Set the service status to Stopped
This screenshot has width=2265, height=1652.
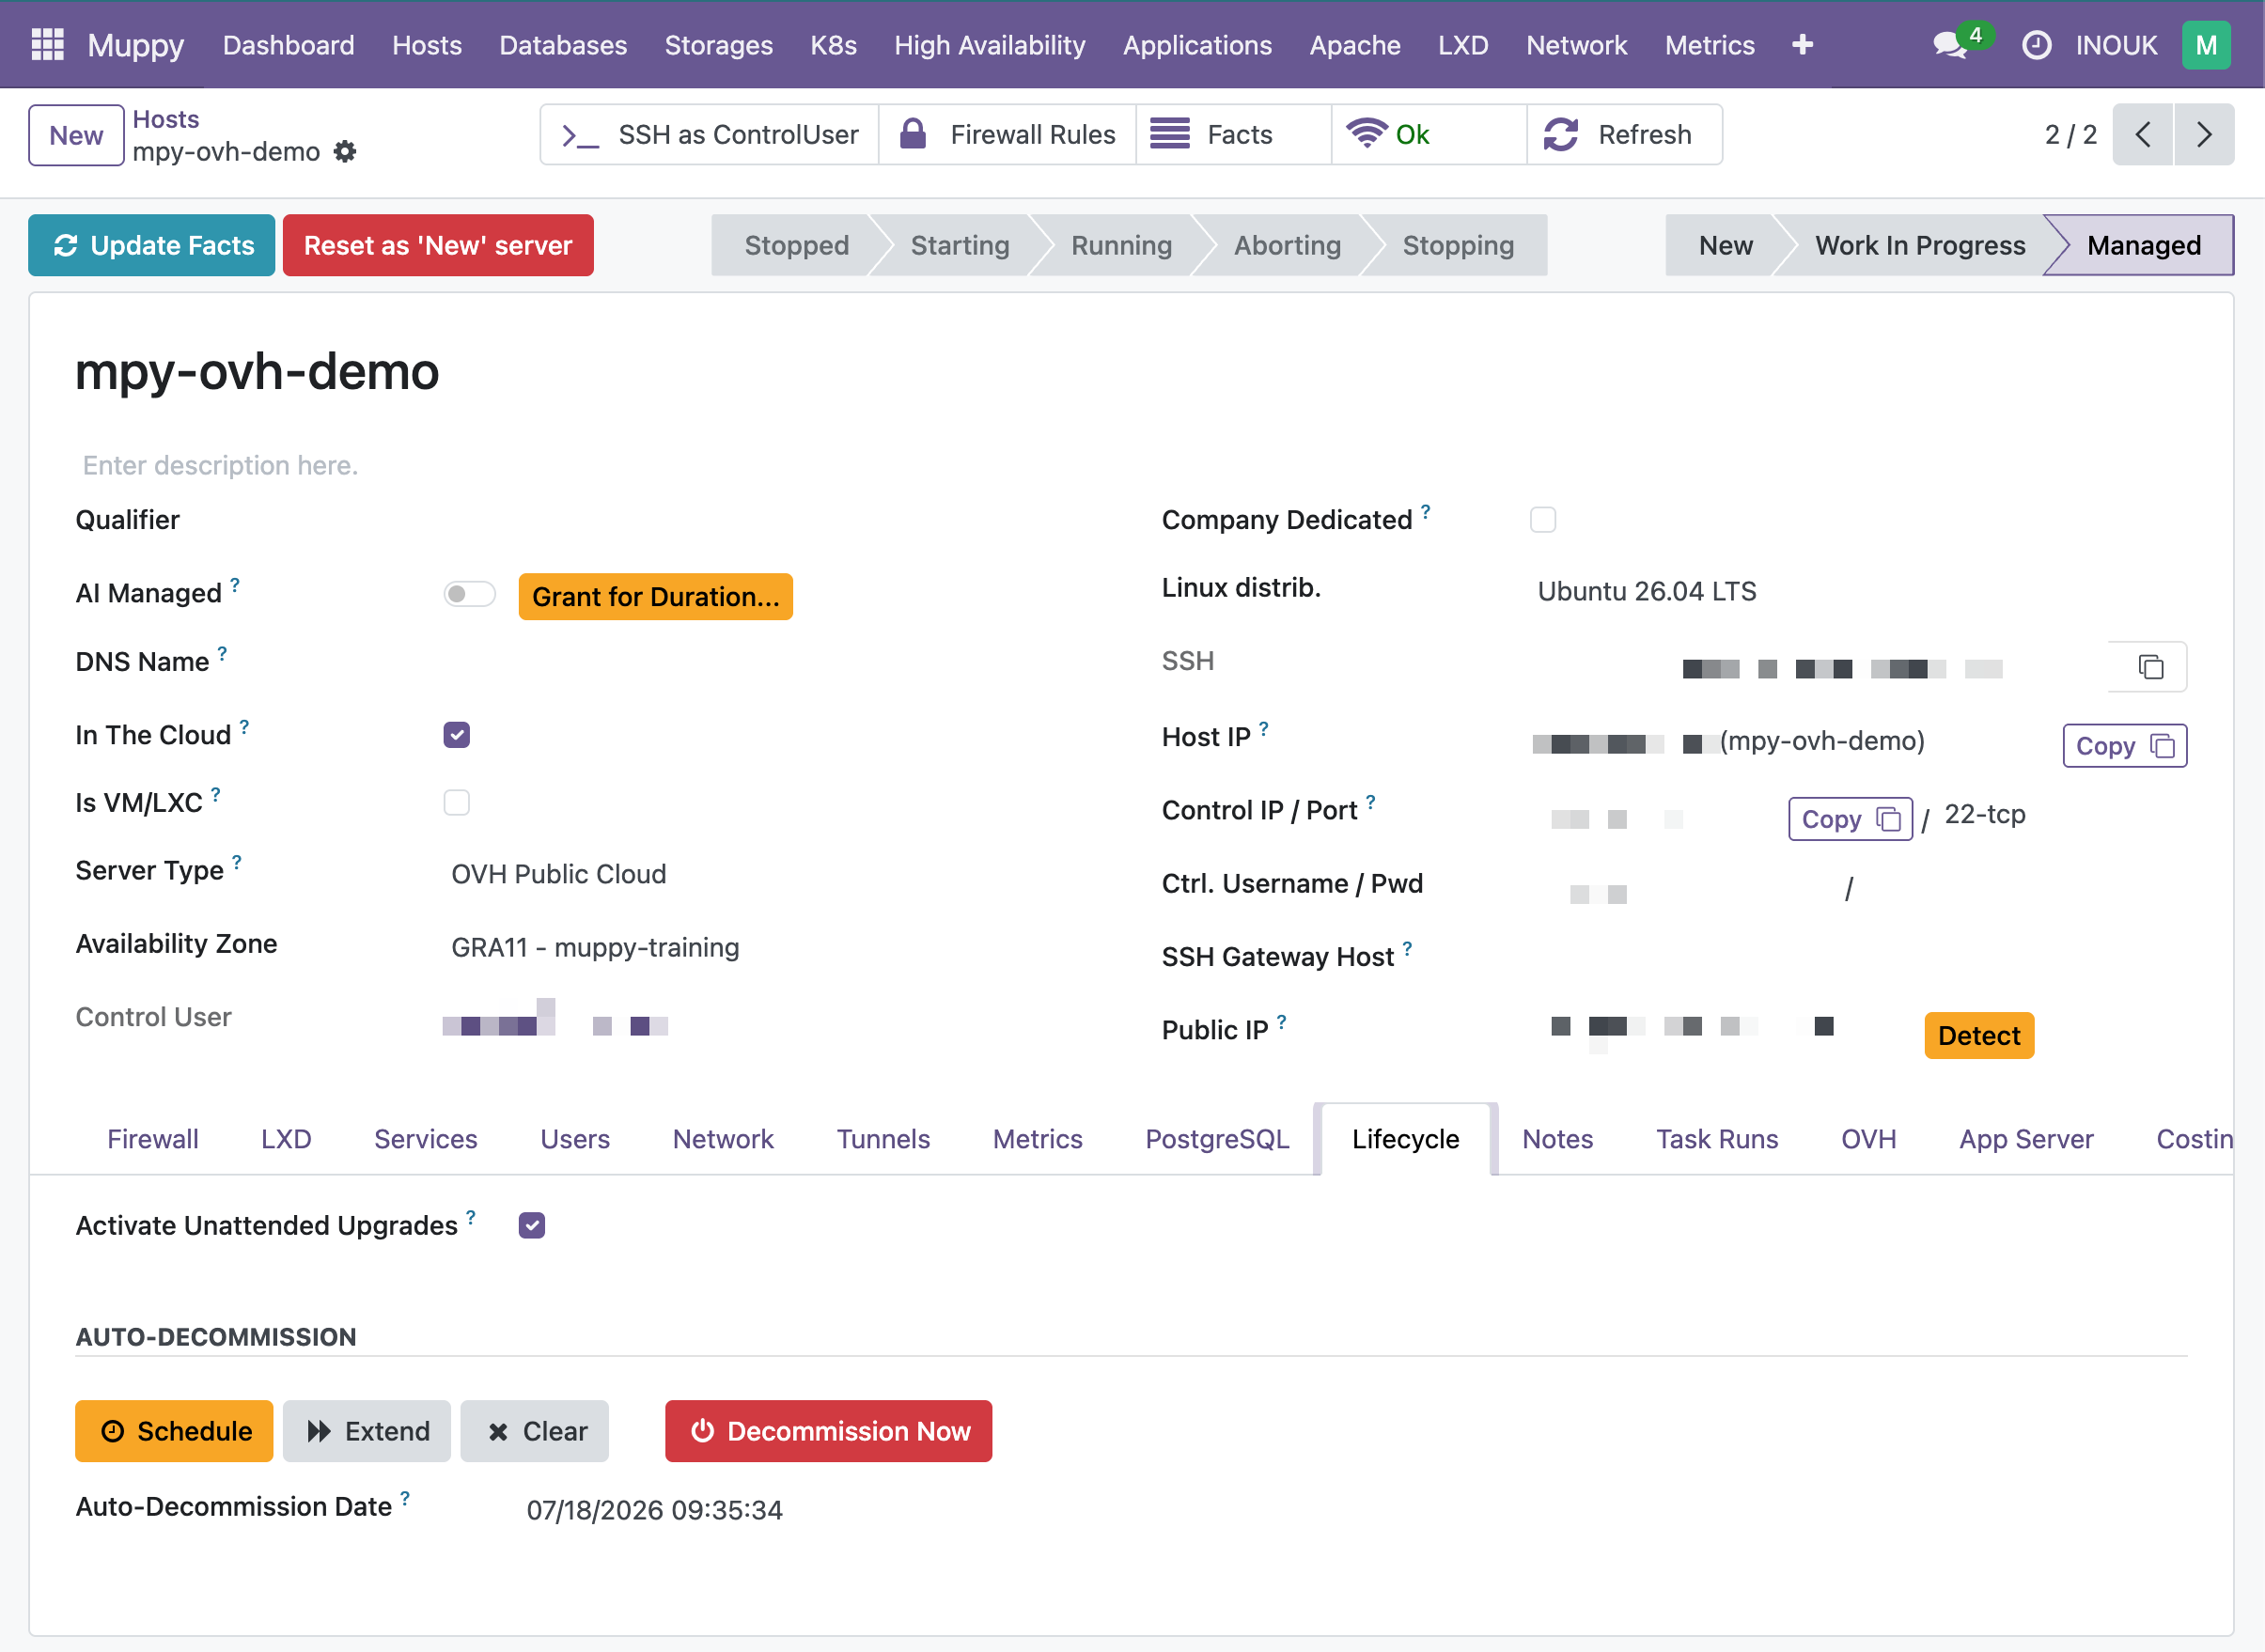tap(797, 245)
